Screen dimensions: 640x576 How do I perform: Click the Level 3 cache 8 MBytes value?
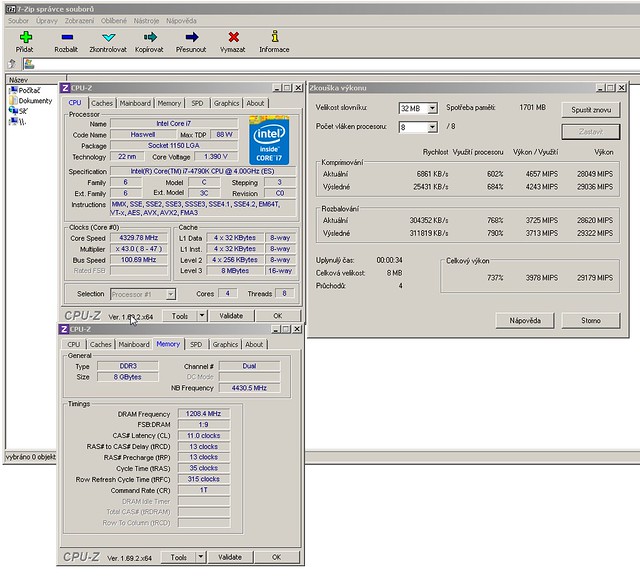235,271
